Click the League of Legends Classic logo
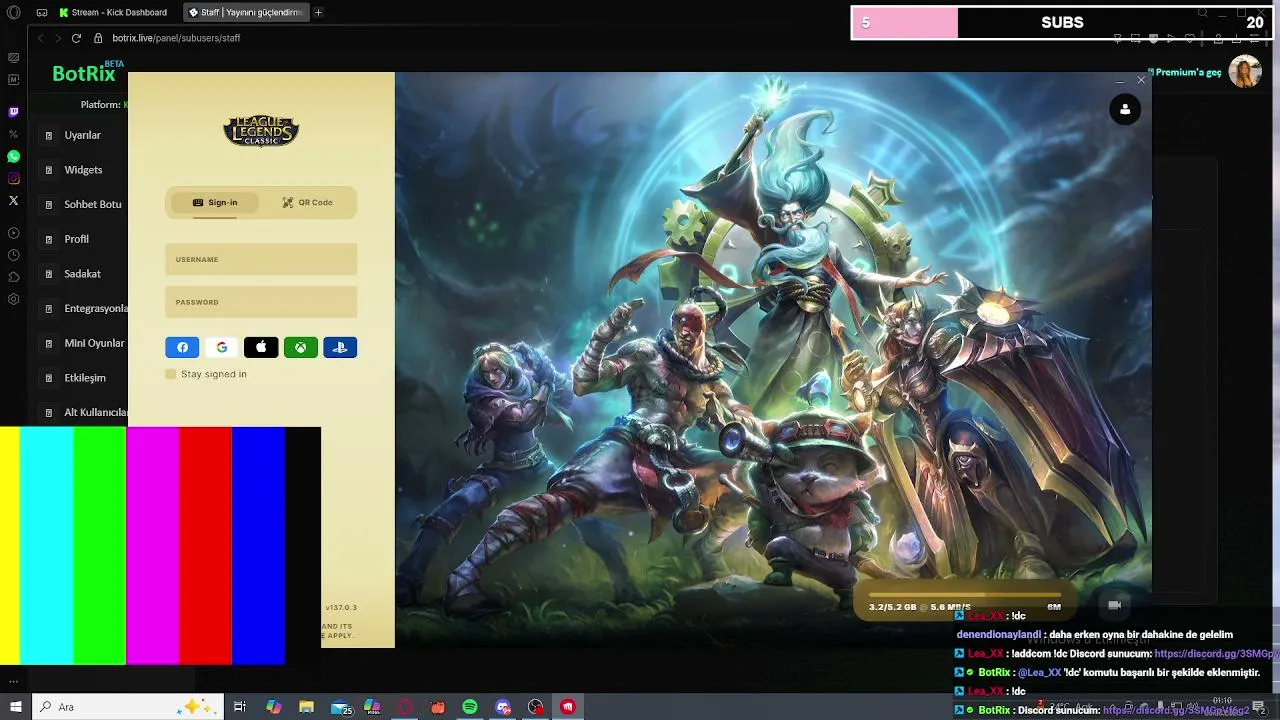 [x=261, y=130]
